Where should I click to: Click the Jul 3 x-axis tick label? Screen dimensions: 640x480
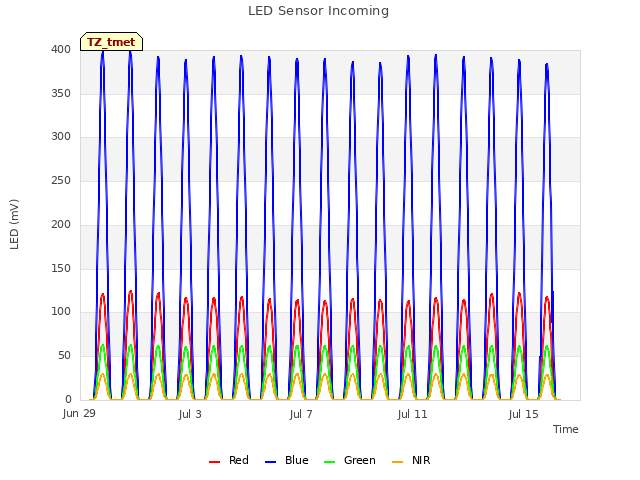190,414
